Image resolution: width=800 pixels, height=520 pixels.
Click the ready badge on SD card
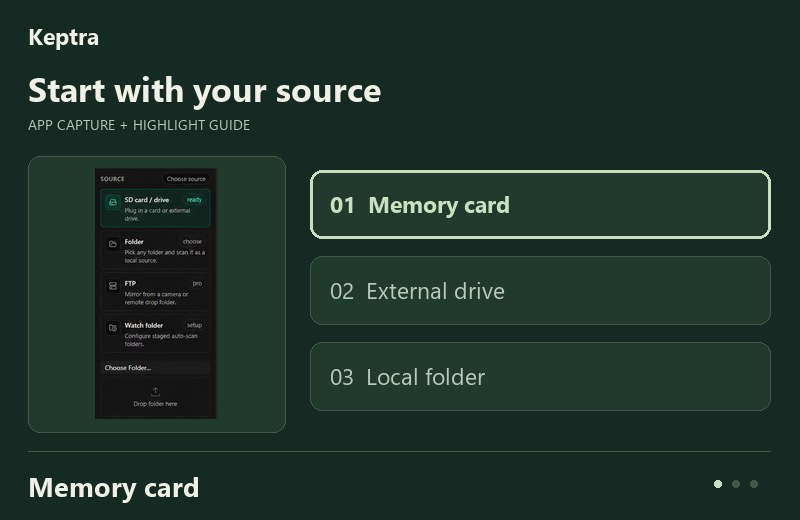pyautogui.click(x=194, y=200)
